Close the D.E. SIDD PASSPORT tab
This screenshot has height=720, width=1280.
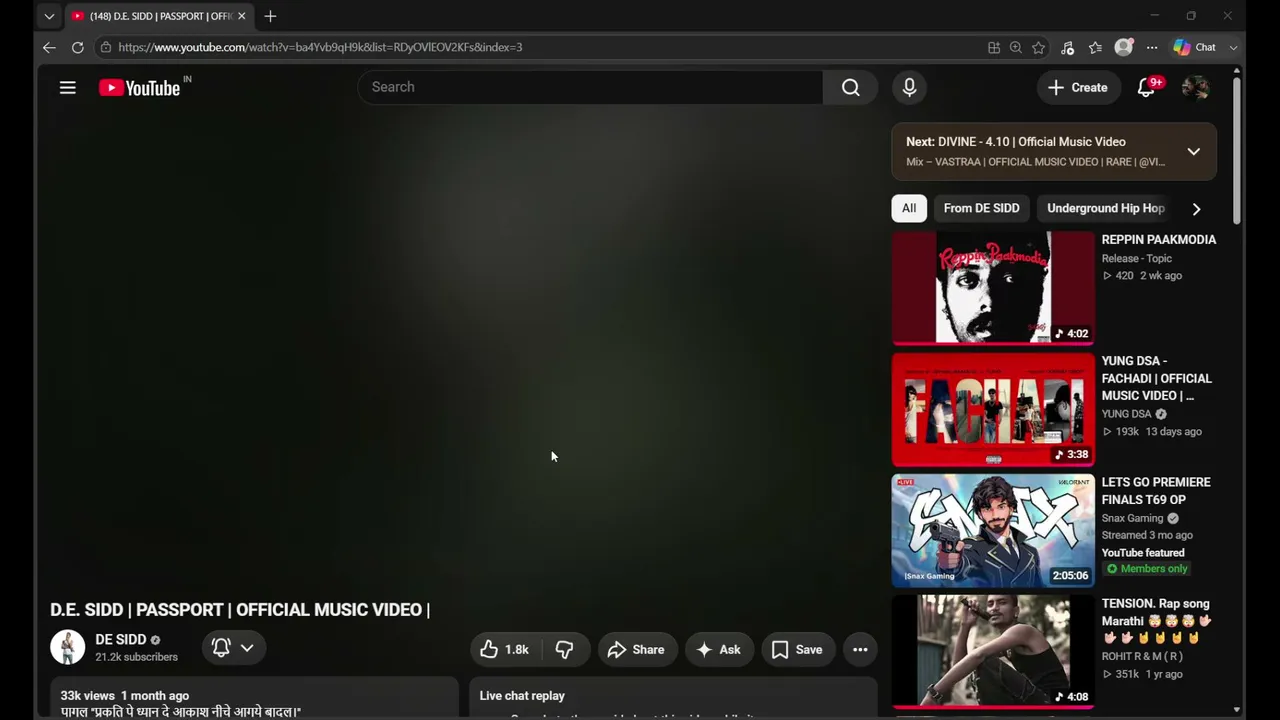click(241, 16)
